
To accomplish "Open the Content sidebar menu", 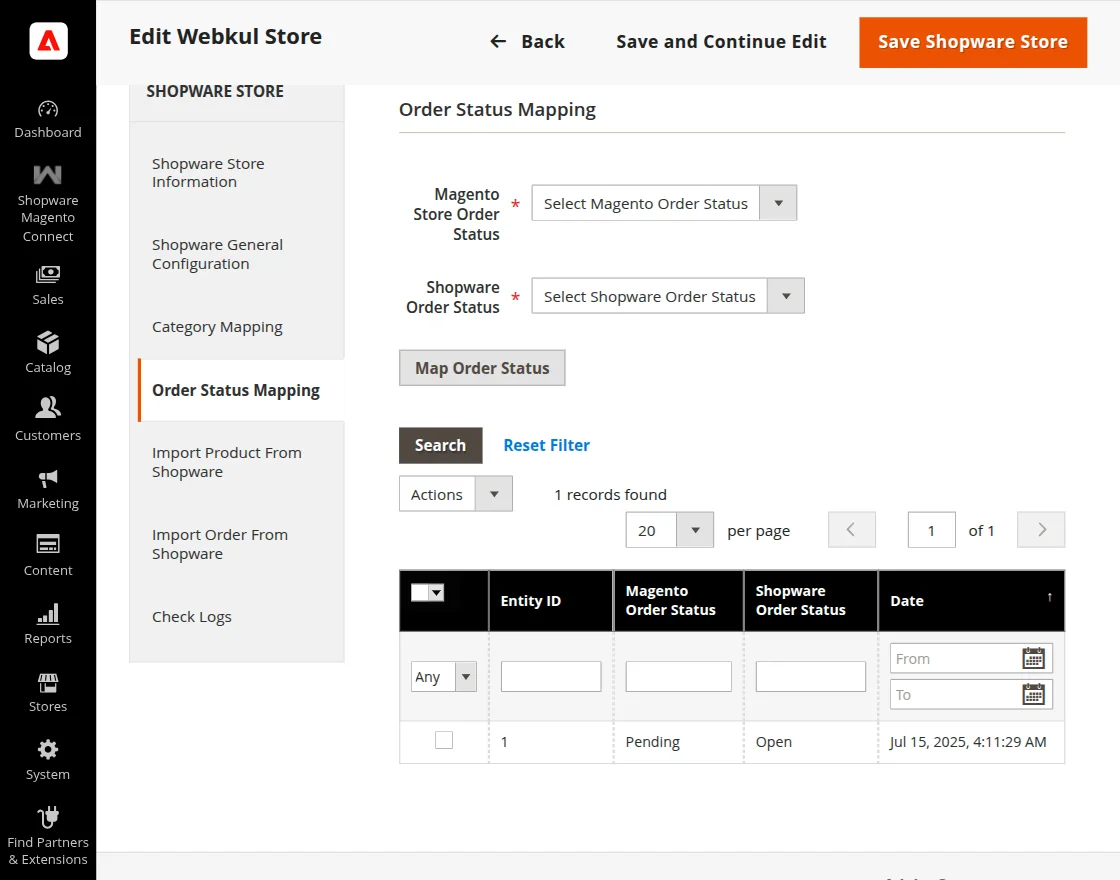I will coord(47,555).
